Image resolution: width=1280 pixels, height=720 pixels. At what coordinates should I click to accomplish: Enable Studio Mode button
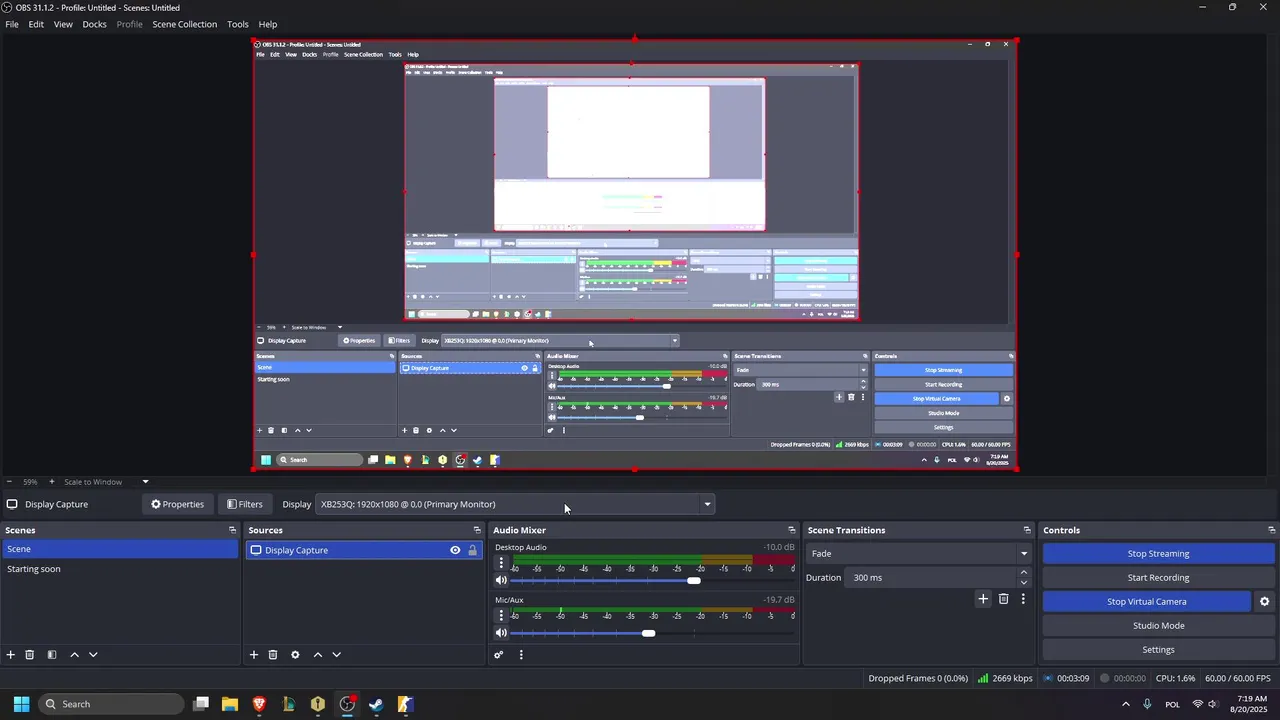click(x=1158, y=626)
